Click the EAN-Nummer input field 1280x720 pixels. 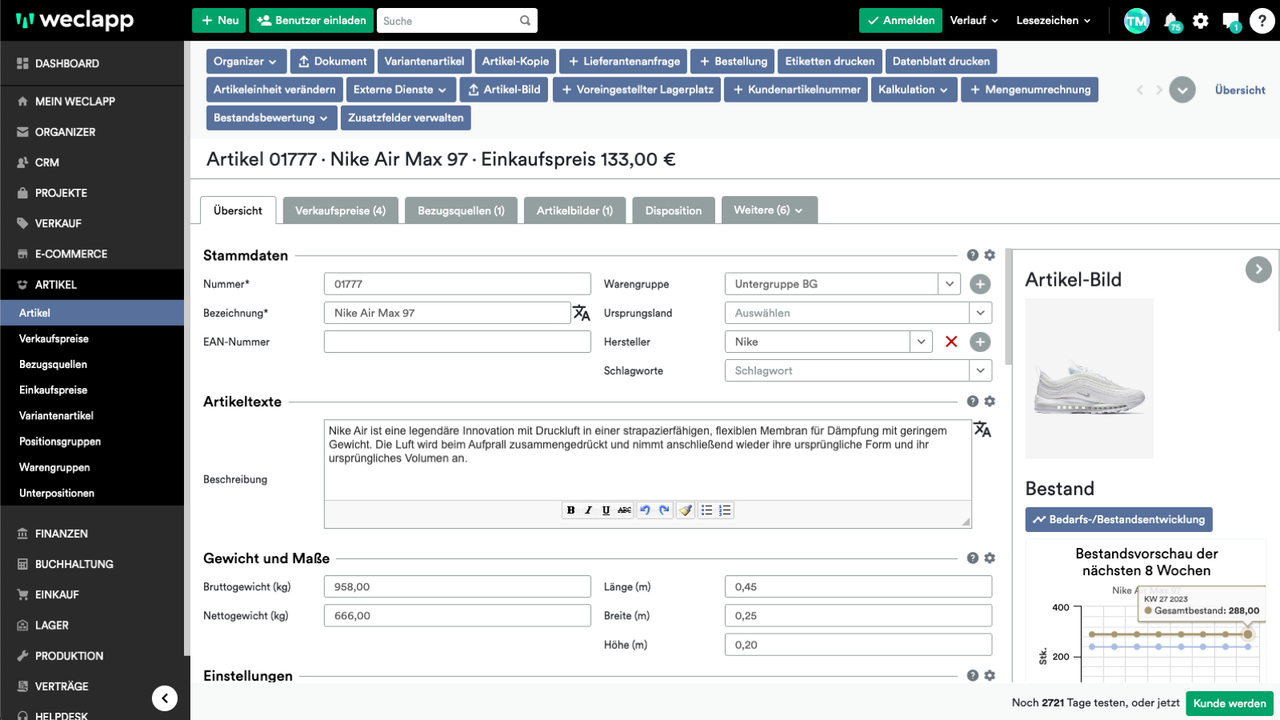point(457,342)
